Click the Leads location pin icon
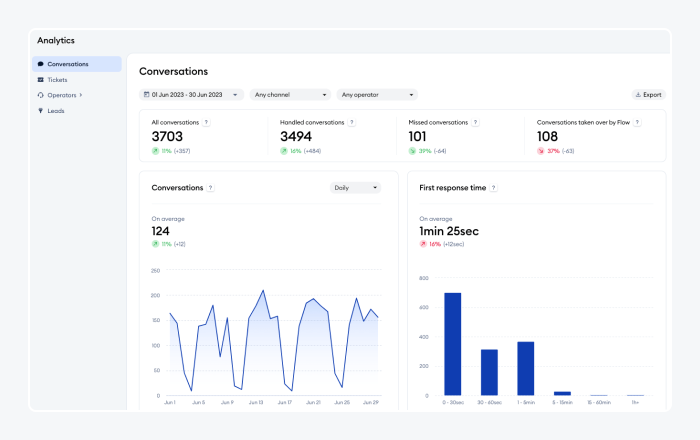Image resolution: width=700 pixels, height=440 pixels. pyautogui.click(x=40, y=111)
